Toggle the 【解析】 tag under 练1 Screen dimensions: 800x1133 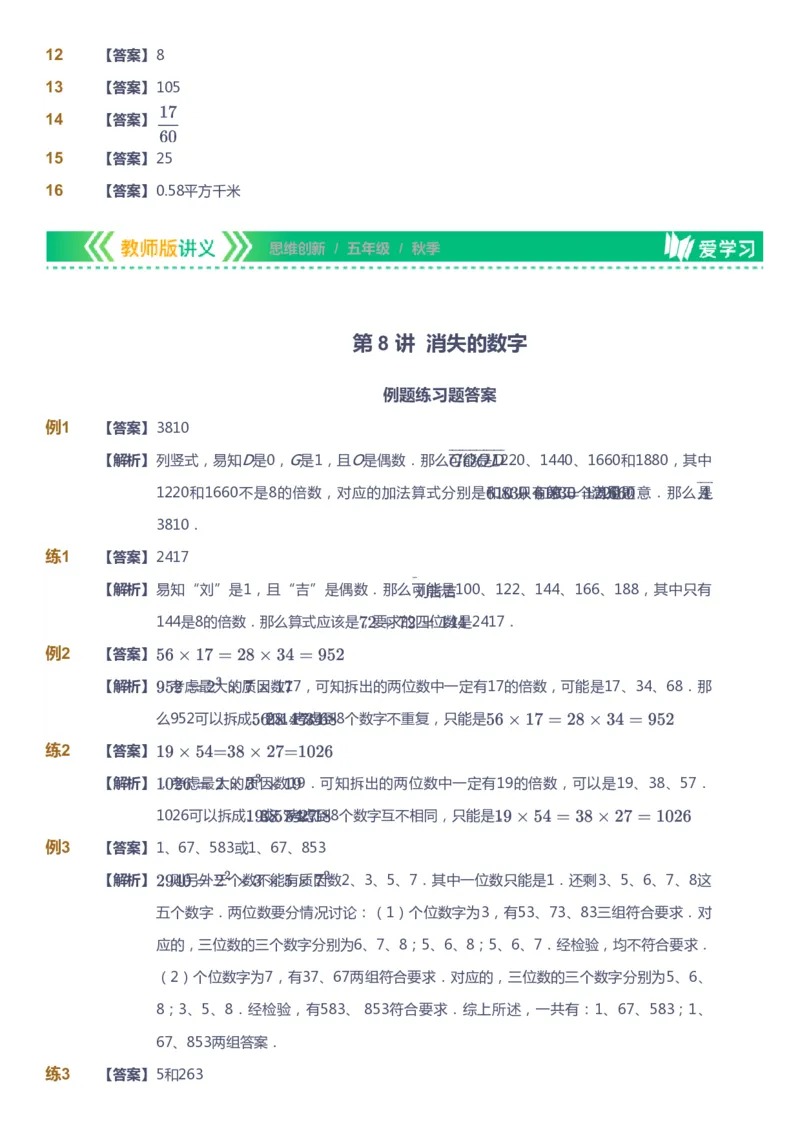click(124, 588)
